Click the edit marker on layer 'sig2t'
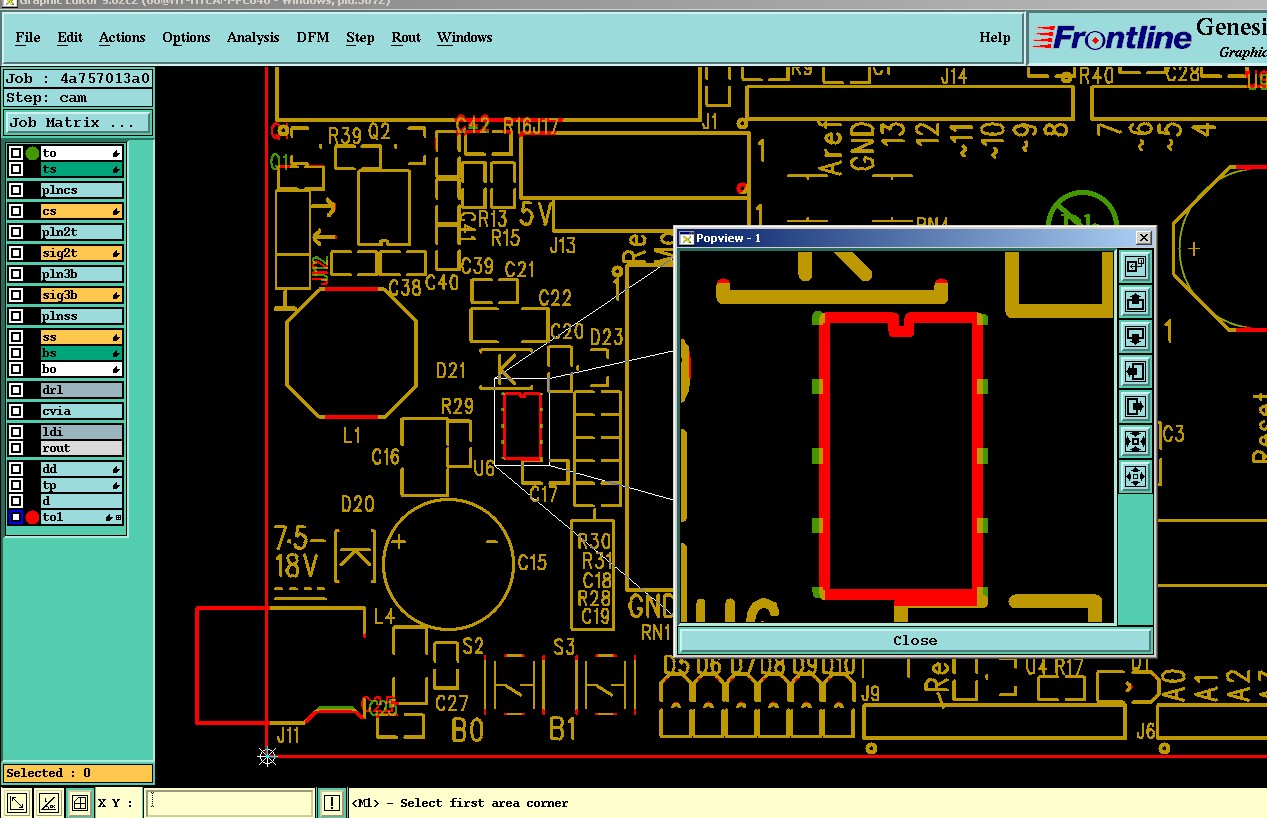 (x=117, y=253)
